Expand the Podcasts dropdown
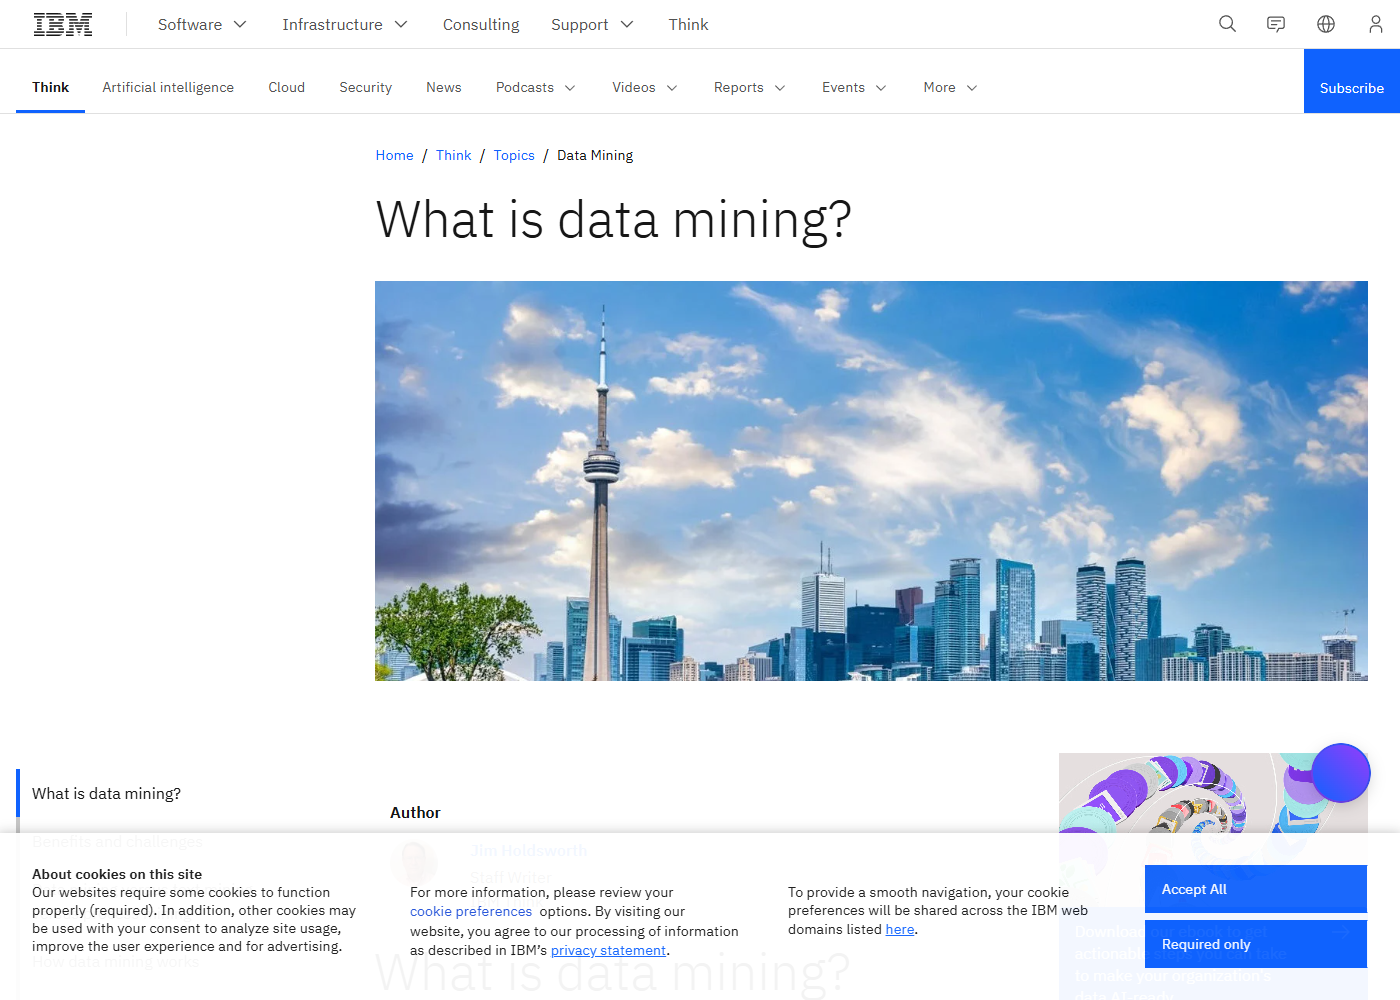This screenshot has width=1400, height=1000. pos(536,87)
